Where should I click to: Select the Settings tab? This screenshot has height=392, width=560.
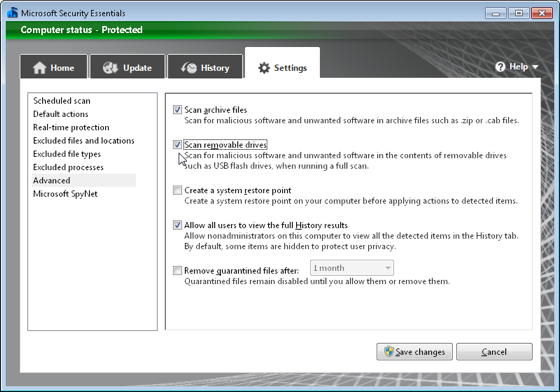282,64
